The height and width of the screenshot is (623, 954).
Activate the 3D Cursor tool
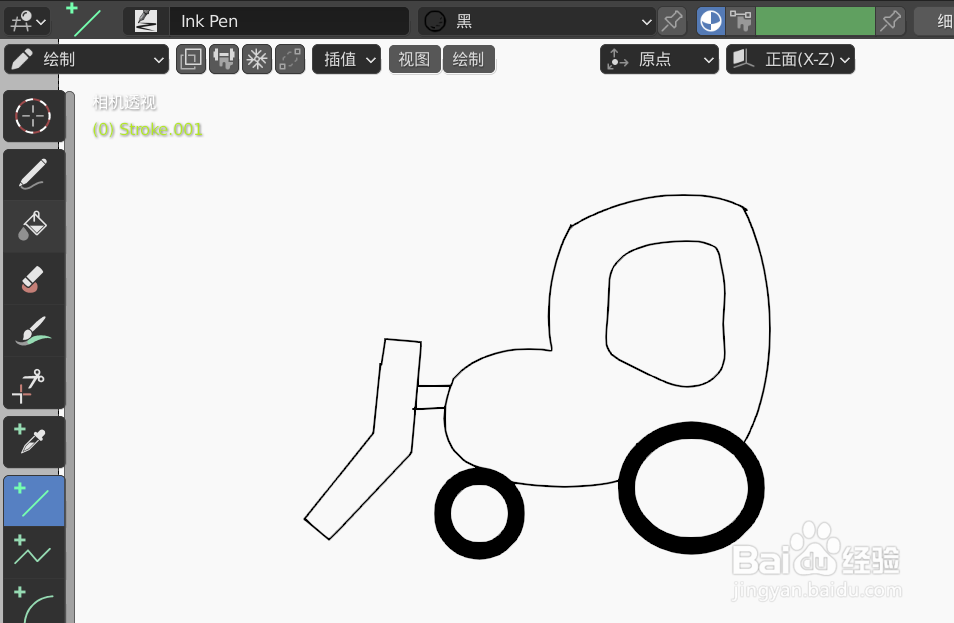[x=34, y=116]
